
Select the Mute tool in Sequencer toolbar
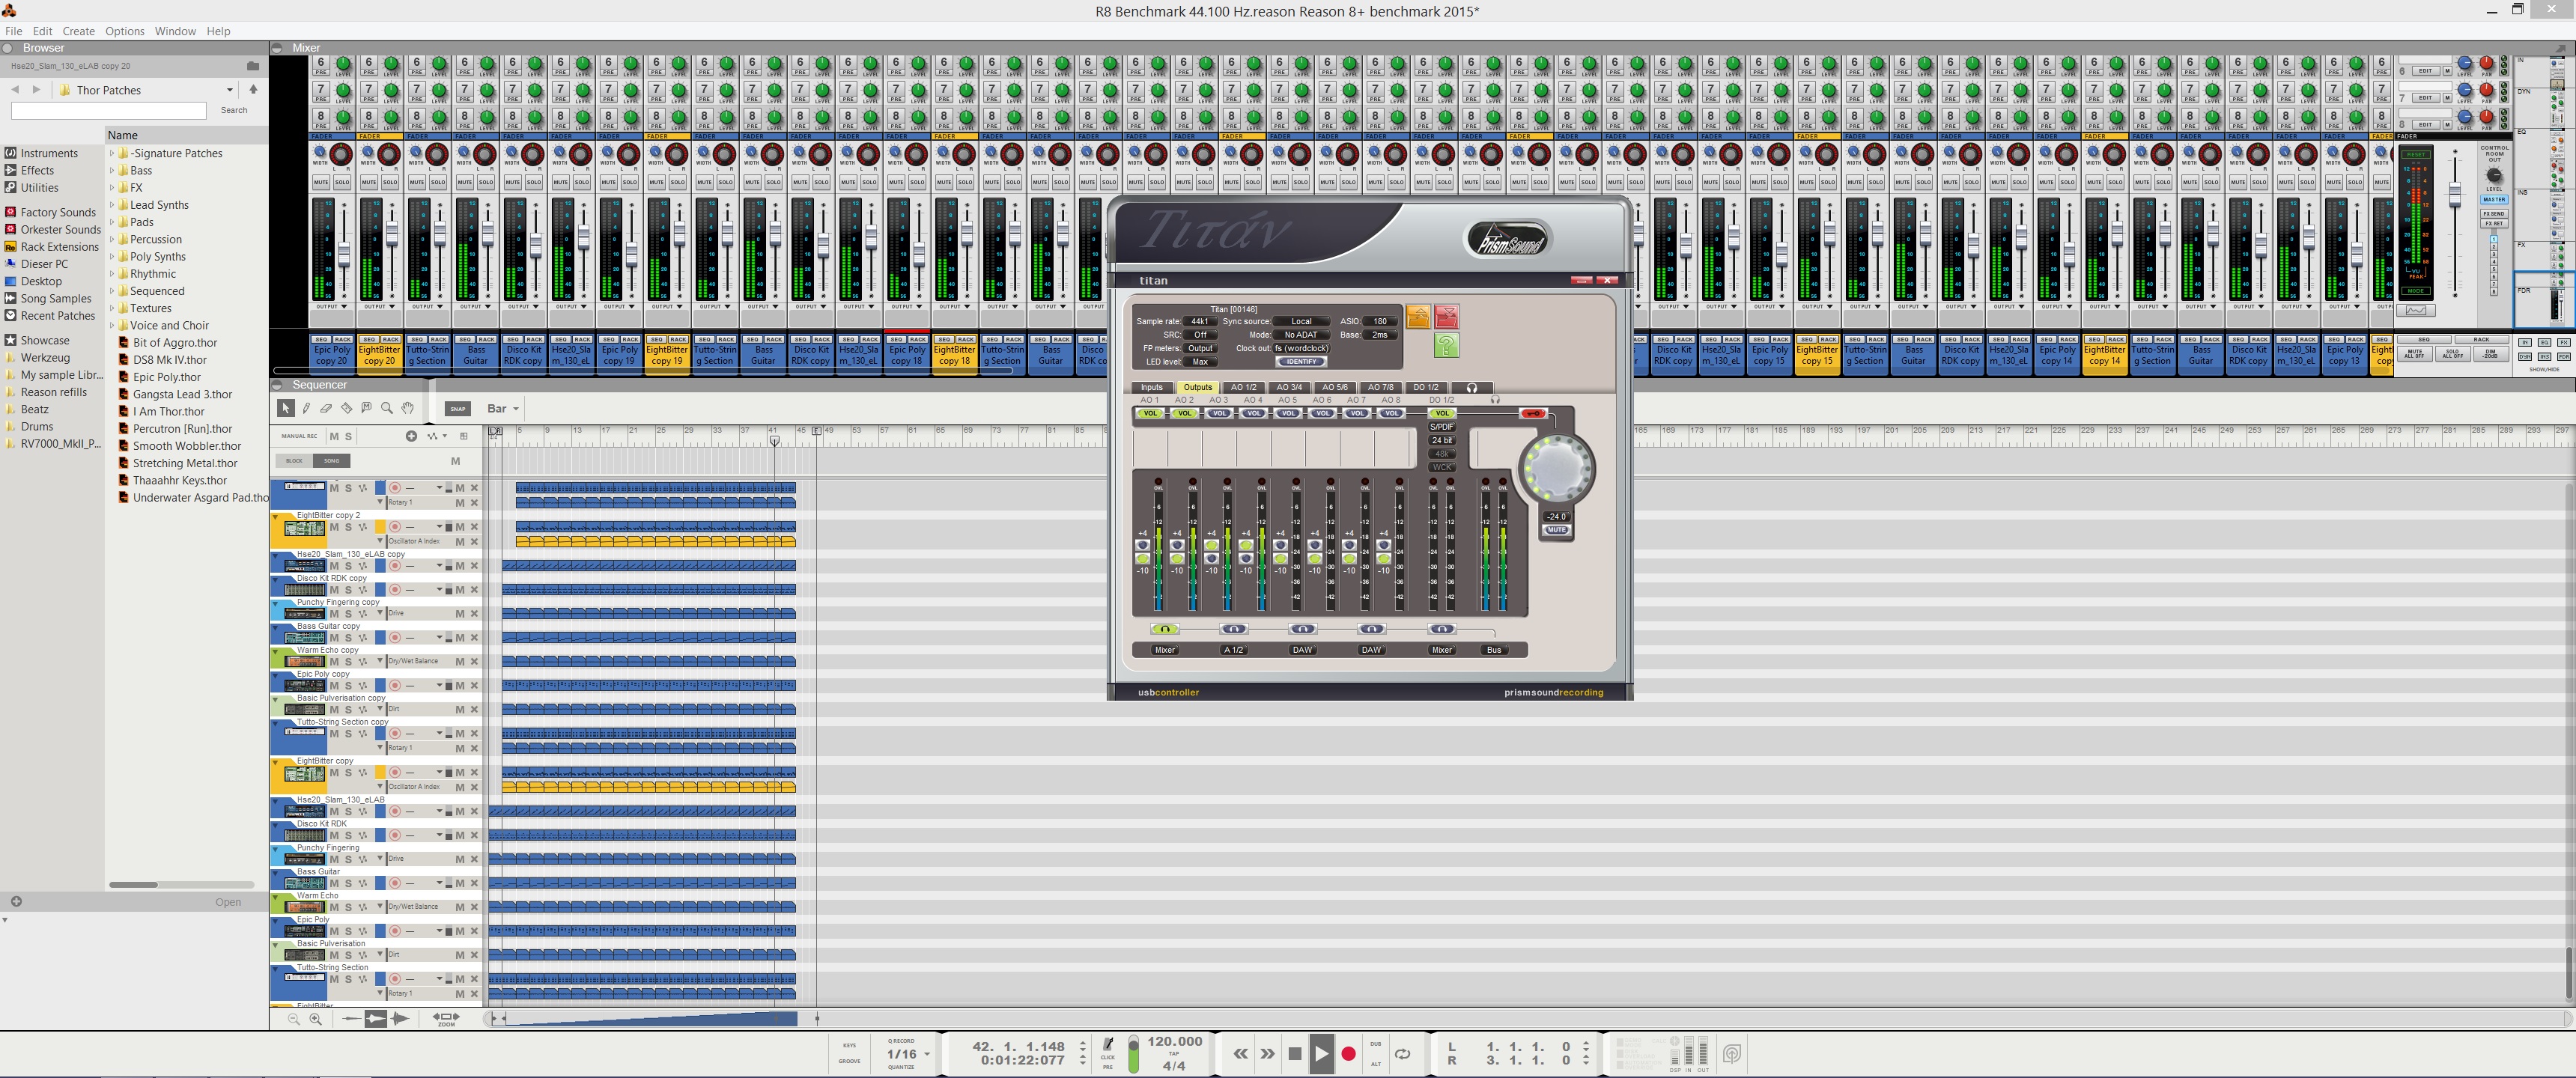[366, 408]
